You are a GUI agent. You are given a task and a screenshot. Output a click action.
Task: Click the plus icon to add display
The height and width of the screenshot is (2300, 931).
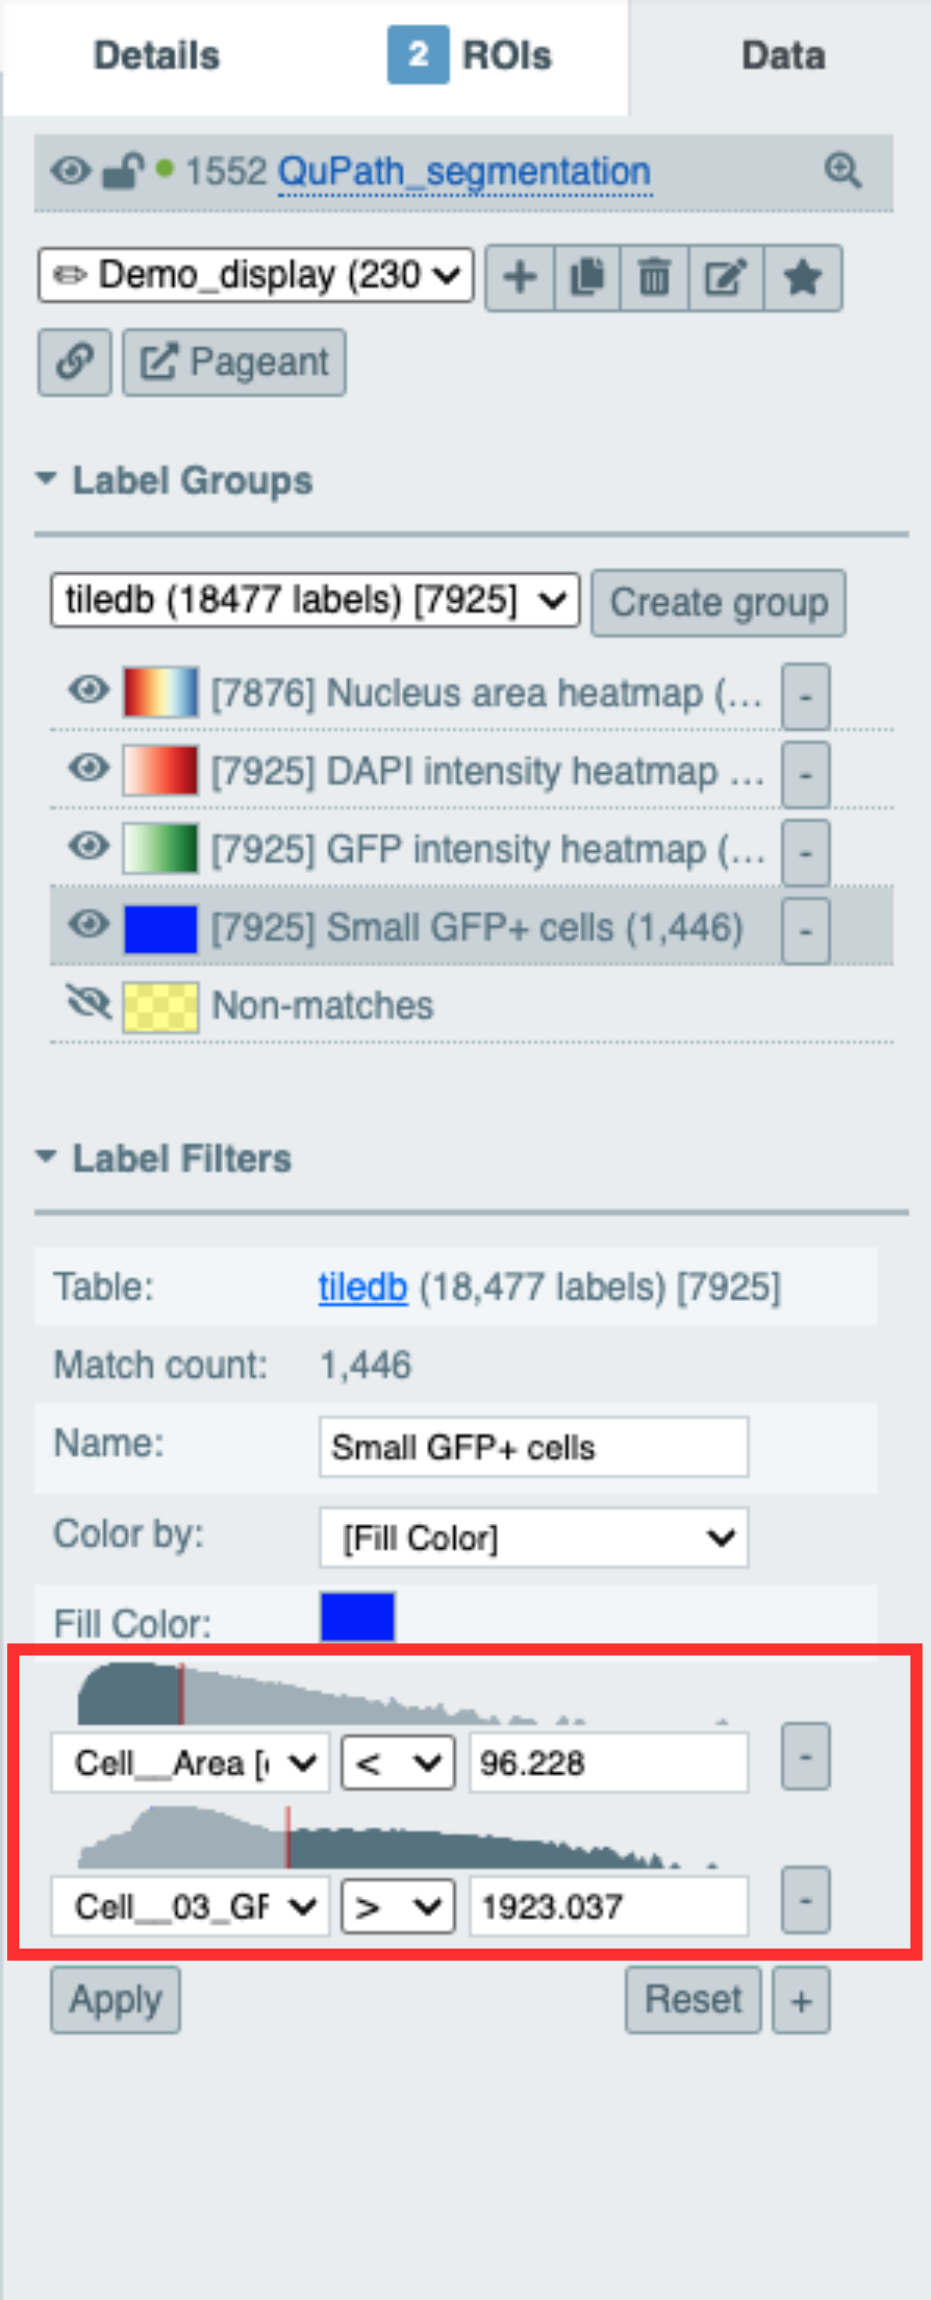pyautogui.click(x=520, y=277)
